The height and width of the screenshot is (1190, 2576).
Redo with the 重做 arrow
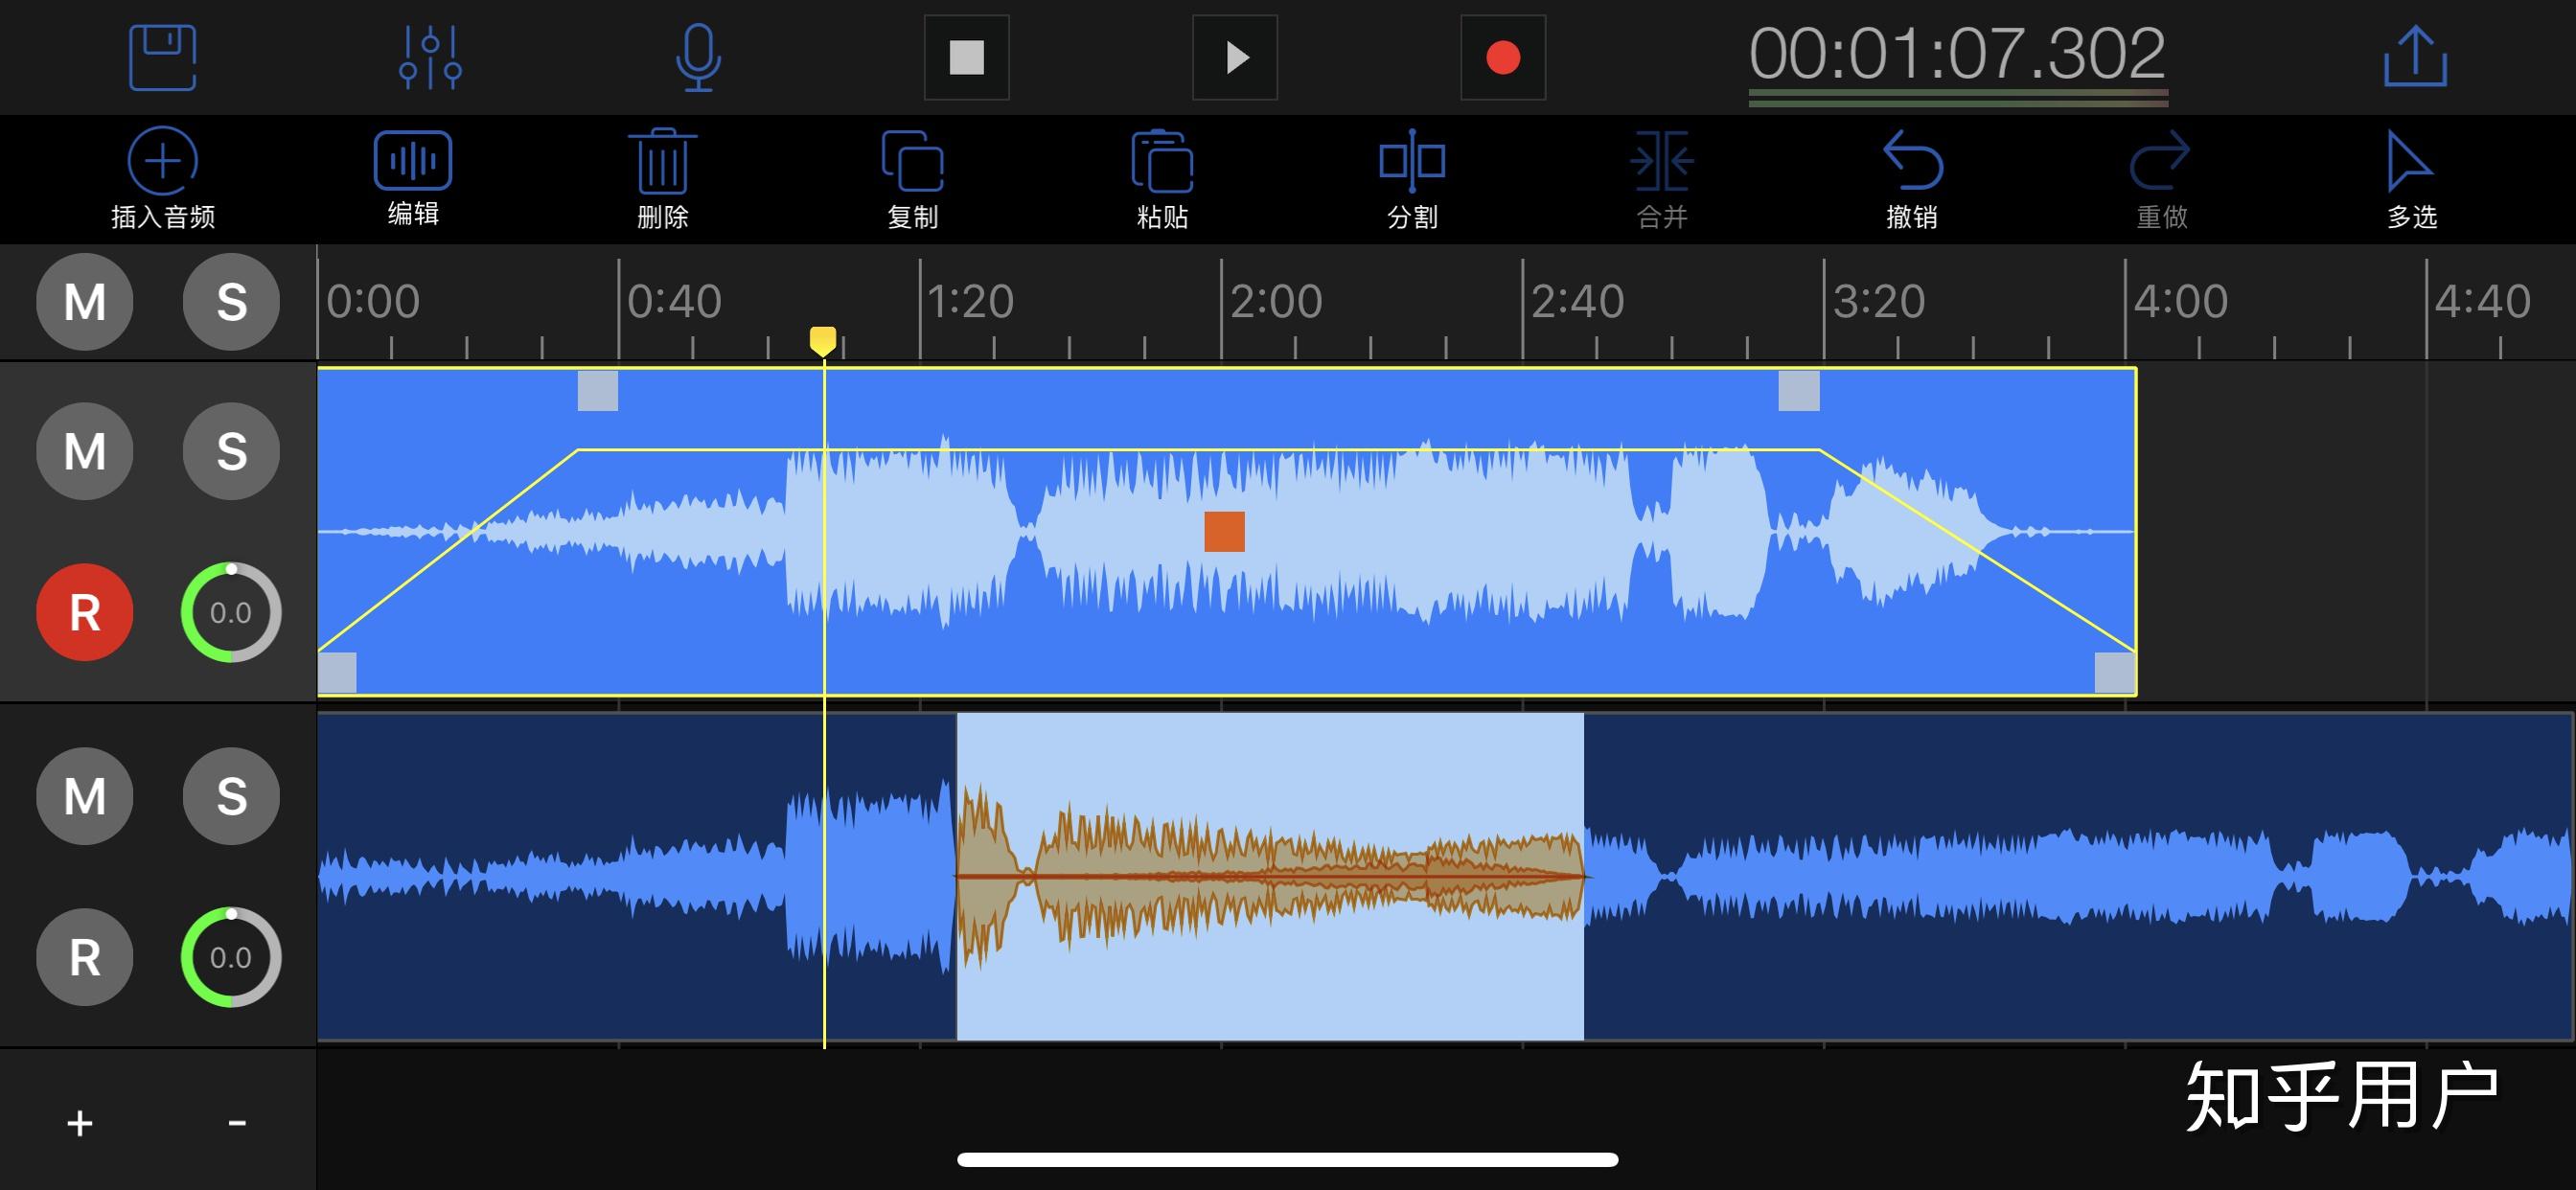[2161, 179]
